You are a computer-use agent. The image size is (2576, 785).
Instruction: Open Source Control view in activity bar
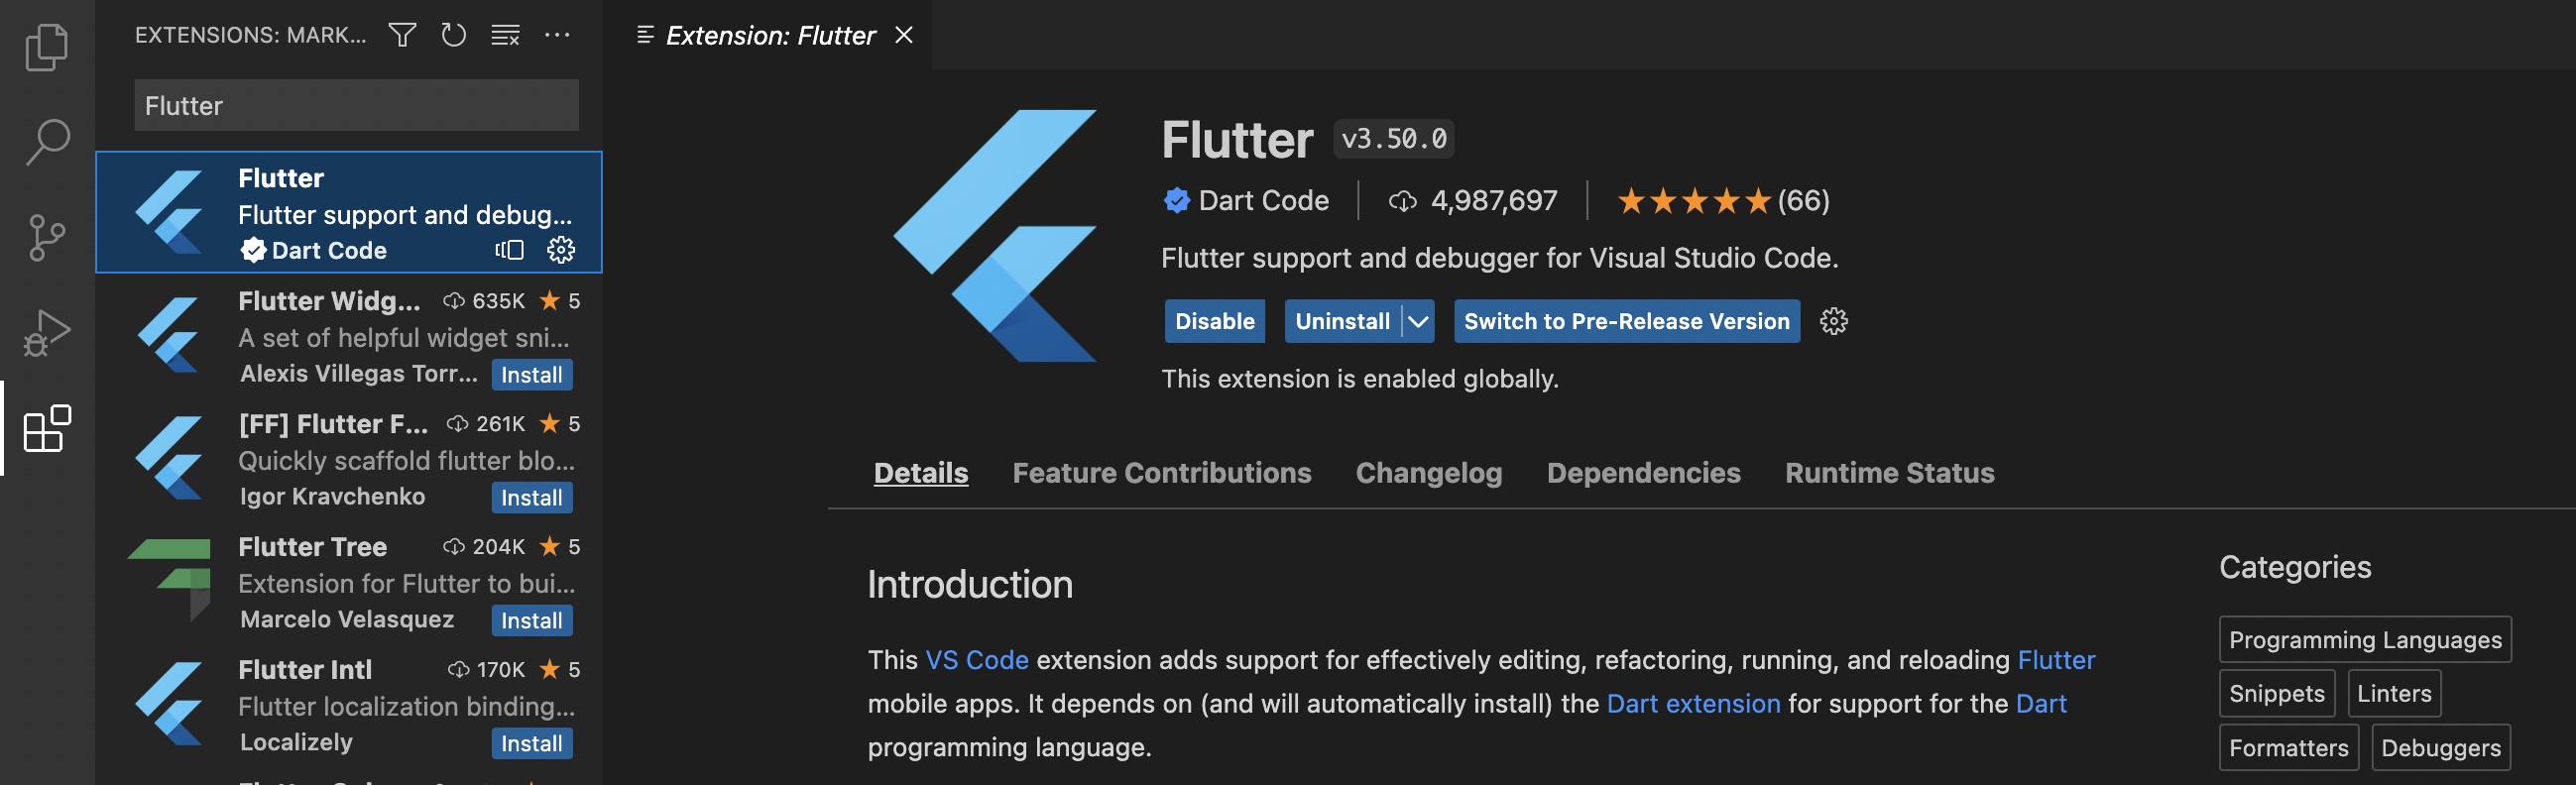[x=47, y=238]
